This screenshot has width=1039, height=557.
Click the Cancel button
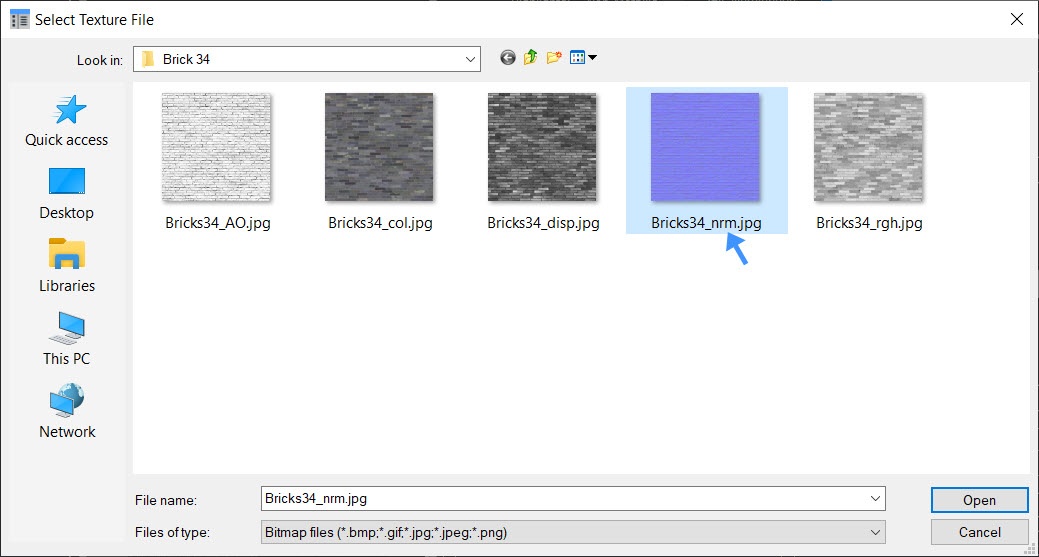coord(979,532)
